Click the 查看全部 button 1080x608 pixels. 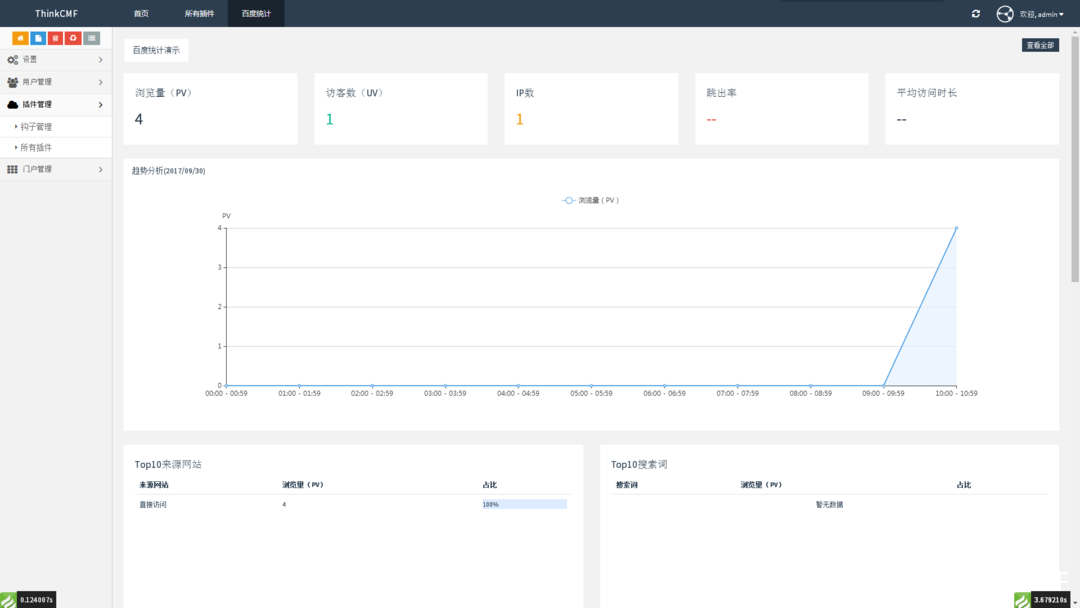[1040, 45]
